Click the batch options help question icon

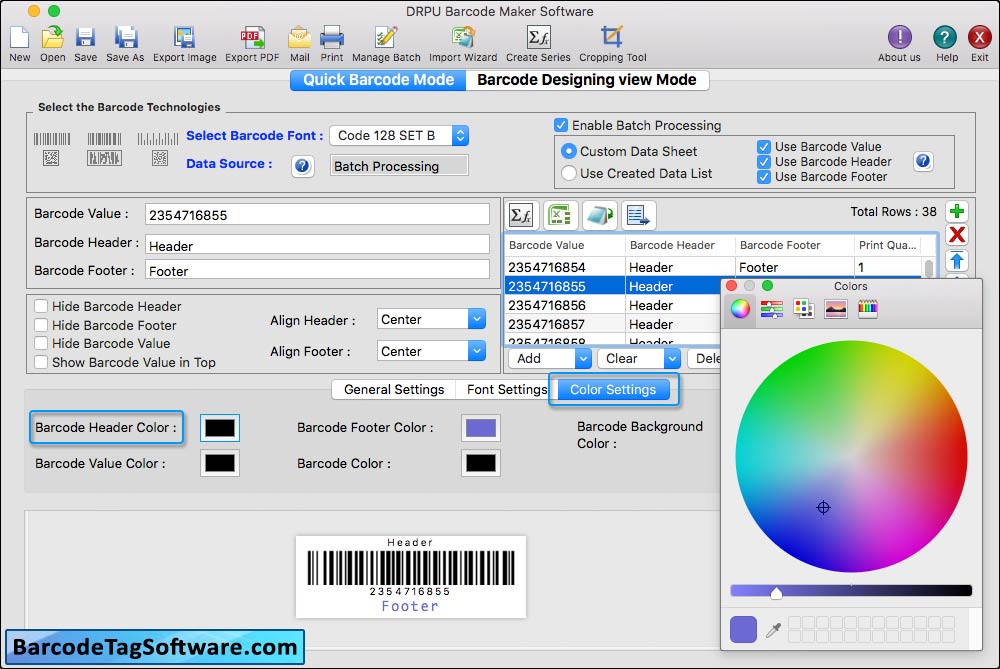(x=923, y=161)
